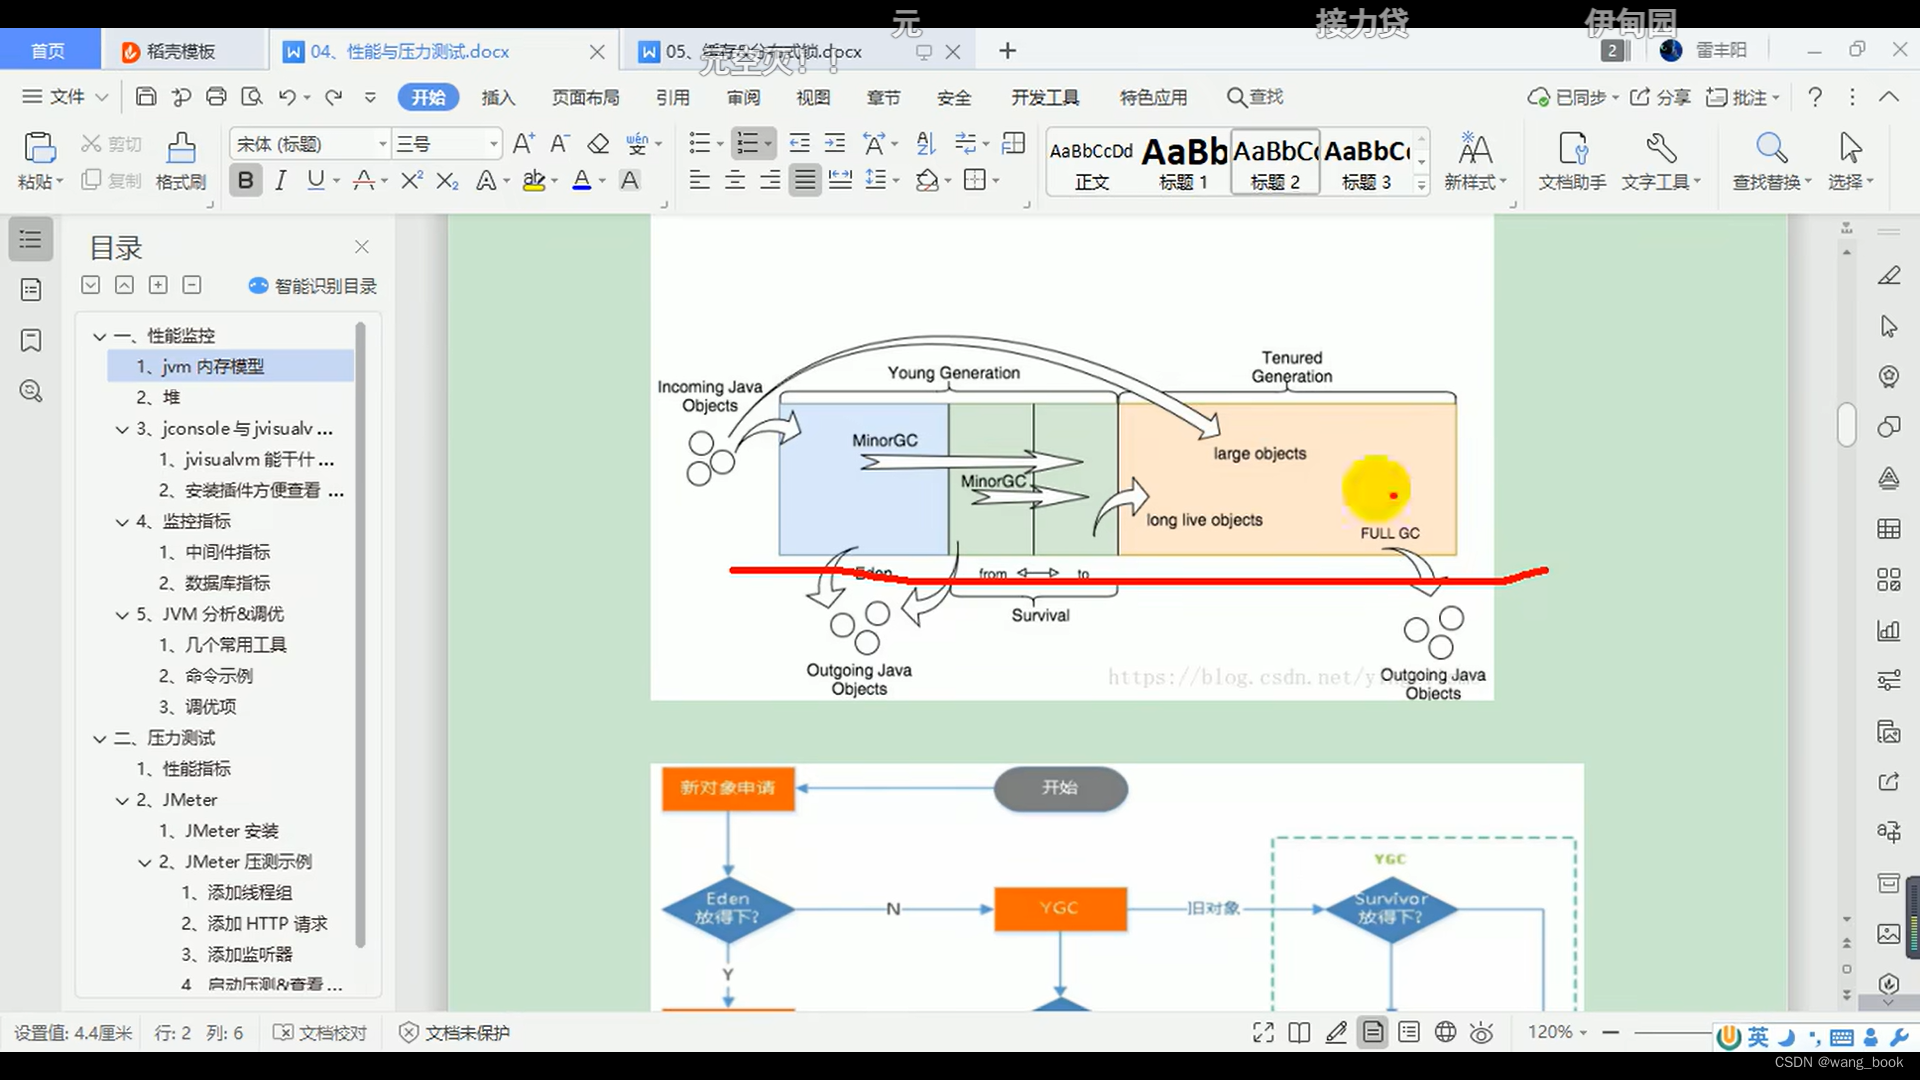Collapse the 4、监控指标 tree node
Image resolution: width=1920 pixels, height=1080 pixels.
(x=122, y=522)
